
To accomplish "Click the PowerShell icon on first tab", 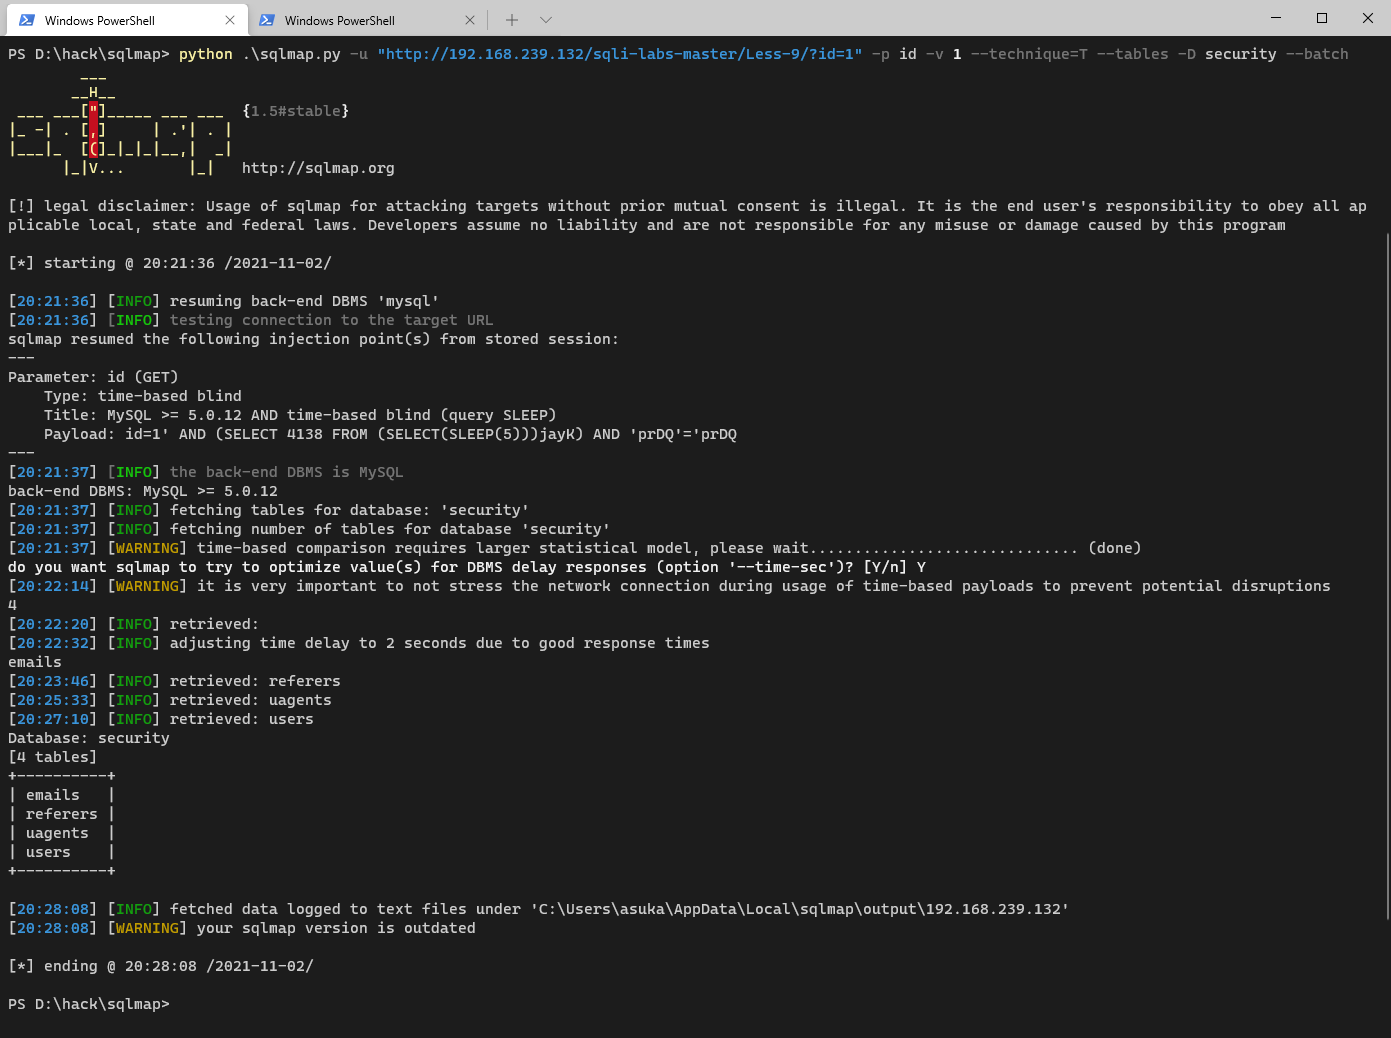I will 27,20.
